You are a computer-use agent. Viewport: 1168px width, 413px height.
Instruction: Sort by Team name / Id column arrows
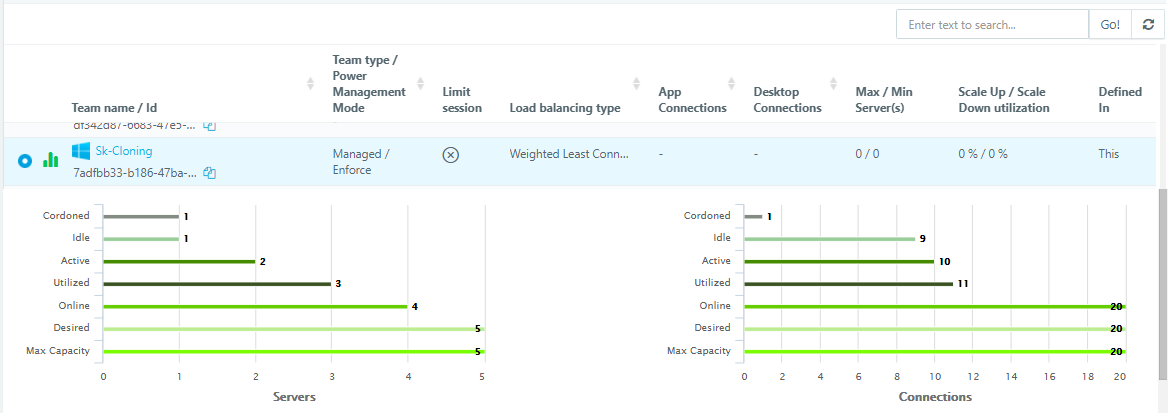310,84
